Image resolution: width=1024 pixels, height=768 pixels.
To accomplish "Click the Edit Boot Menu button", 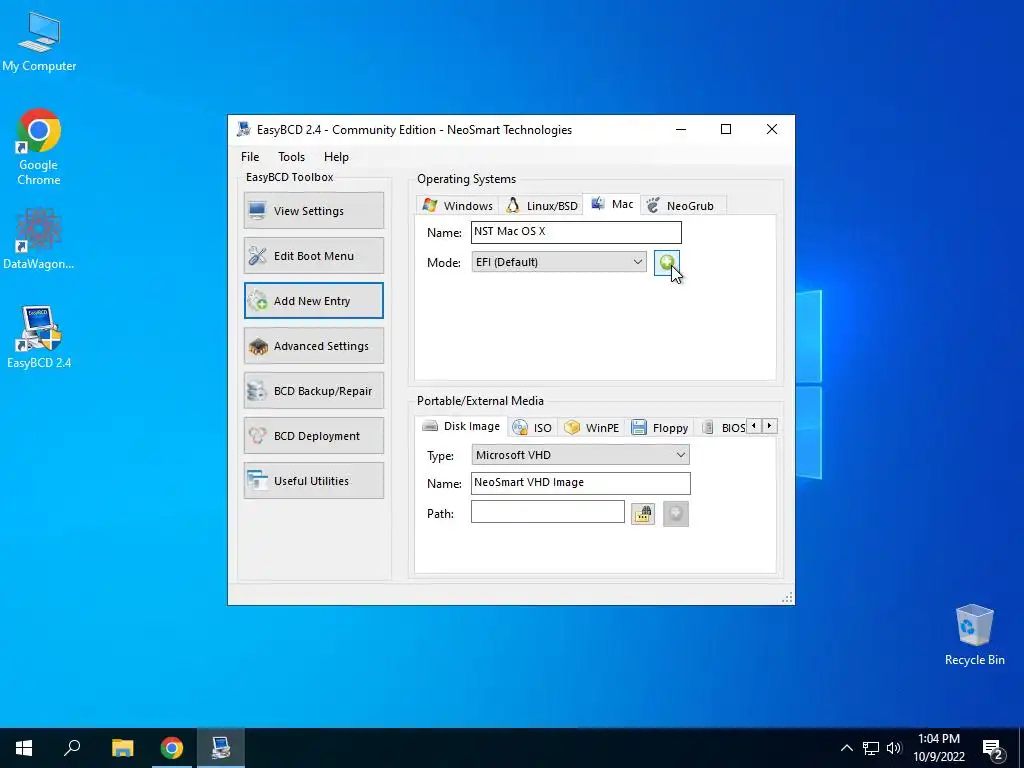I will (314, 255).
